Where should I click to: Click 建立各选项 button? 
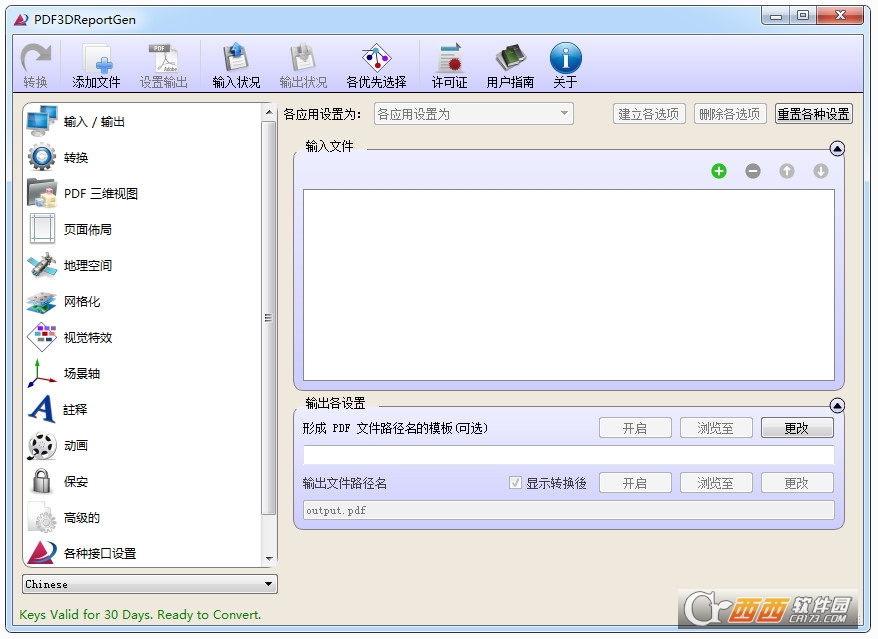649,114
